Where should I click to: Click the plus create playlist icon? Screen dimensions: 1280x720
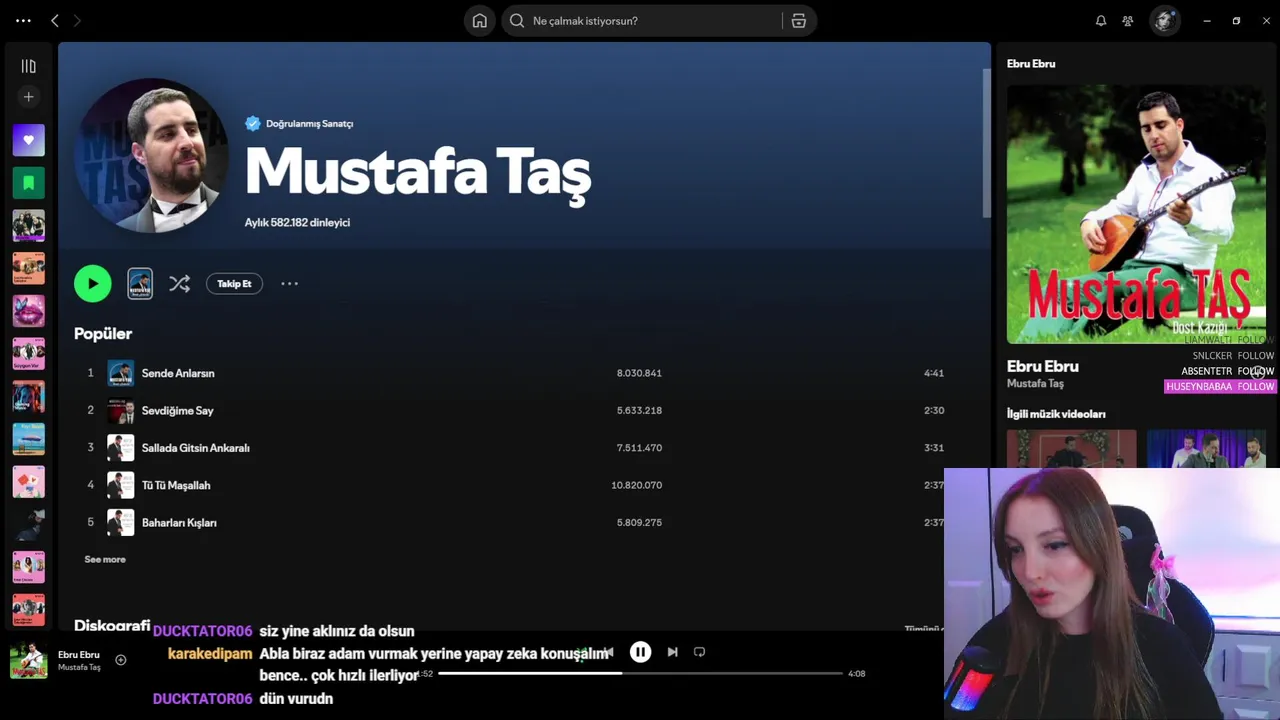pos(28,97)
